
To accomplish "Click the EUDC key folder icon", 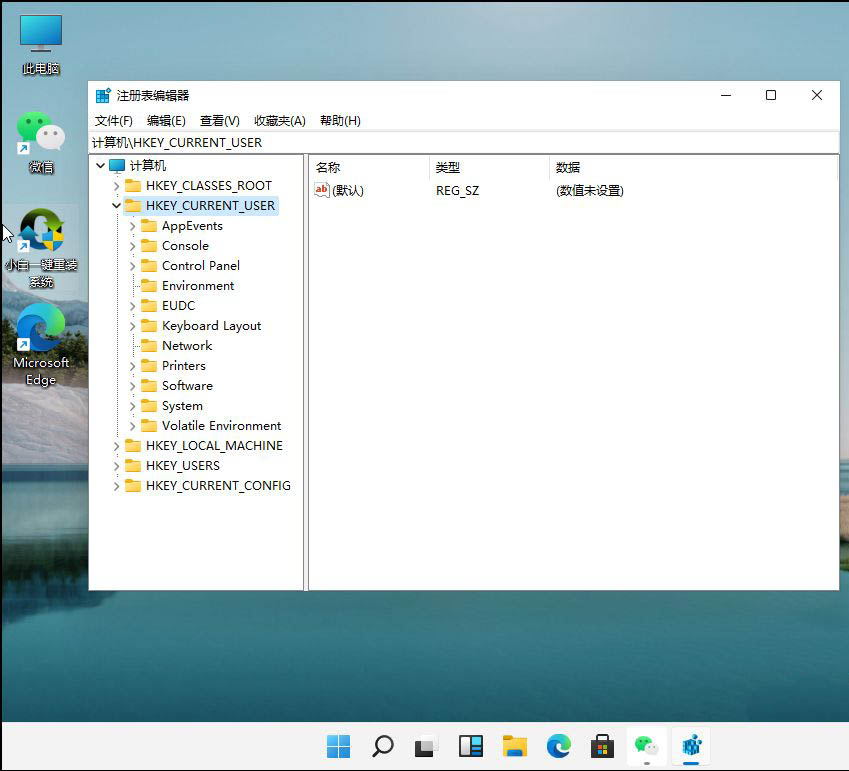I will (150, 305).
